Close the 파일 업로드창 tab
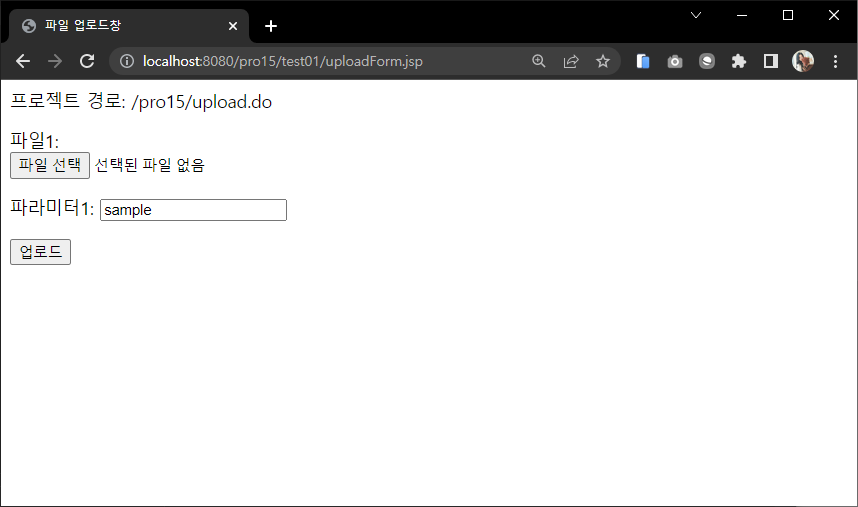This screenshot has width=858, height=507. (x=233, y=26)
